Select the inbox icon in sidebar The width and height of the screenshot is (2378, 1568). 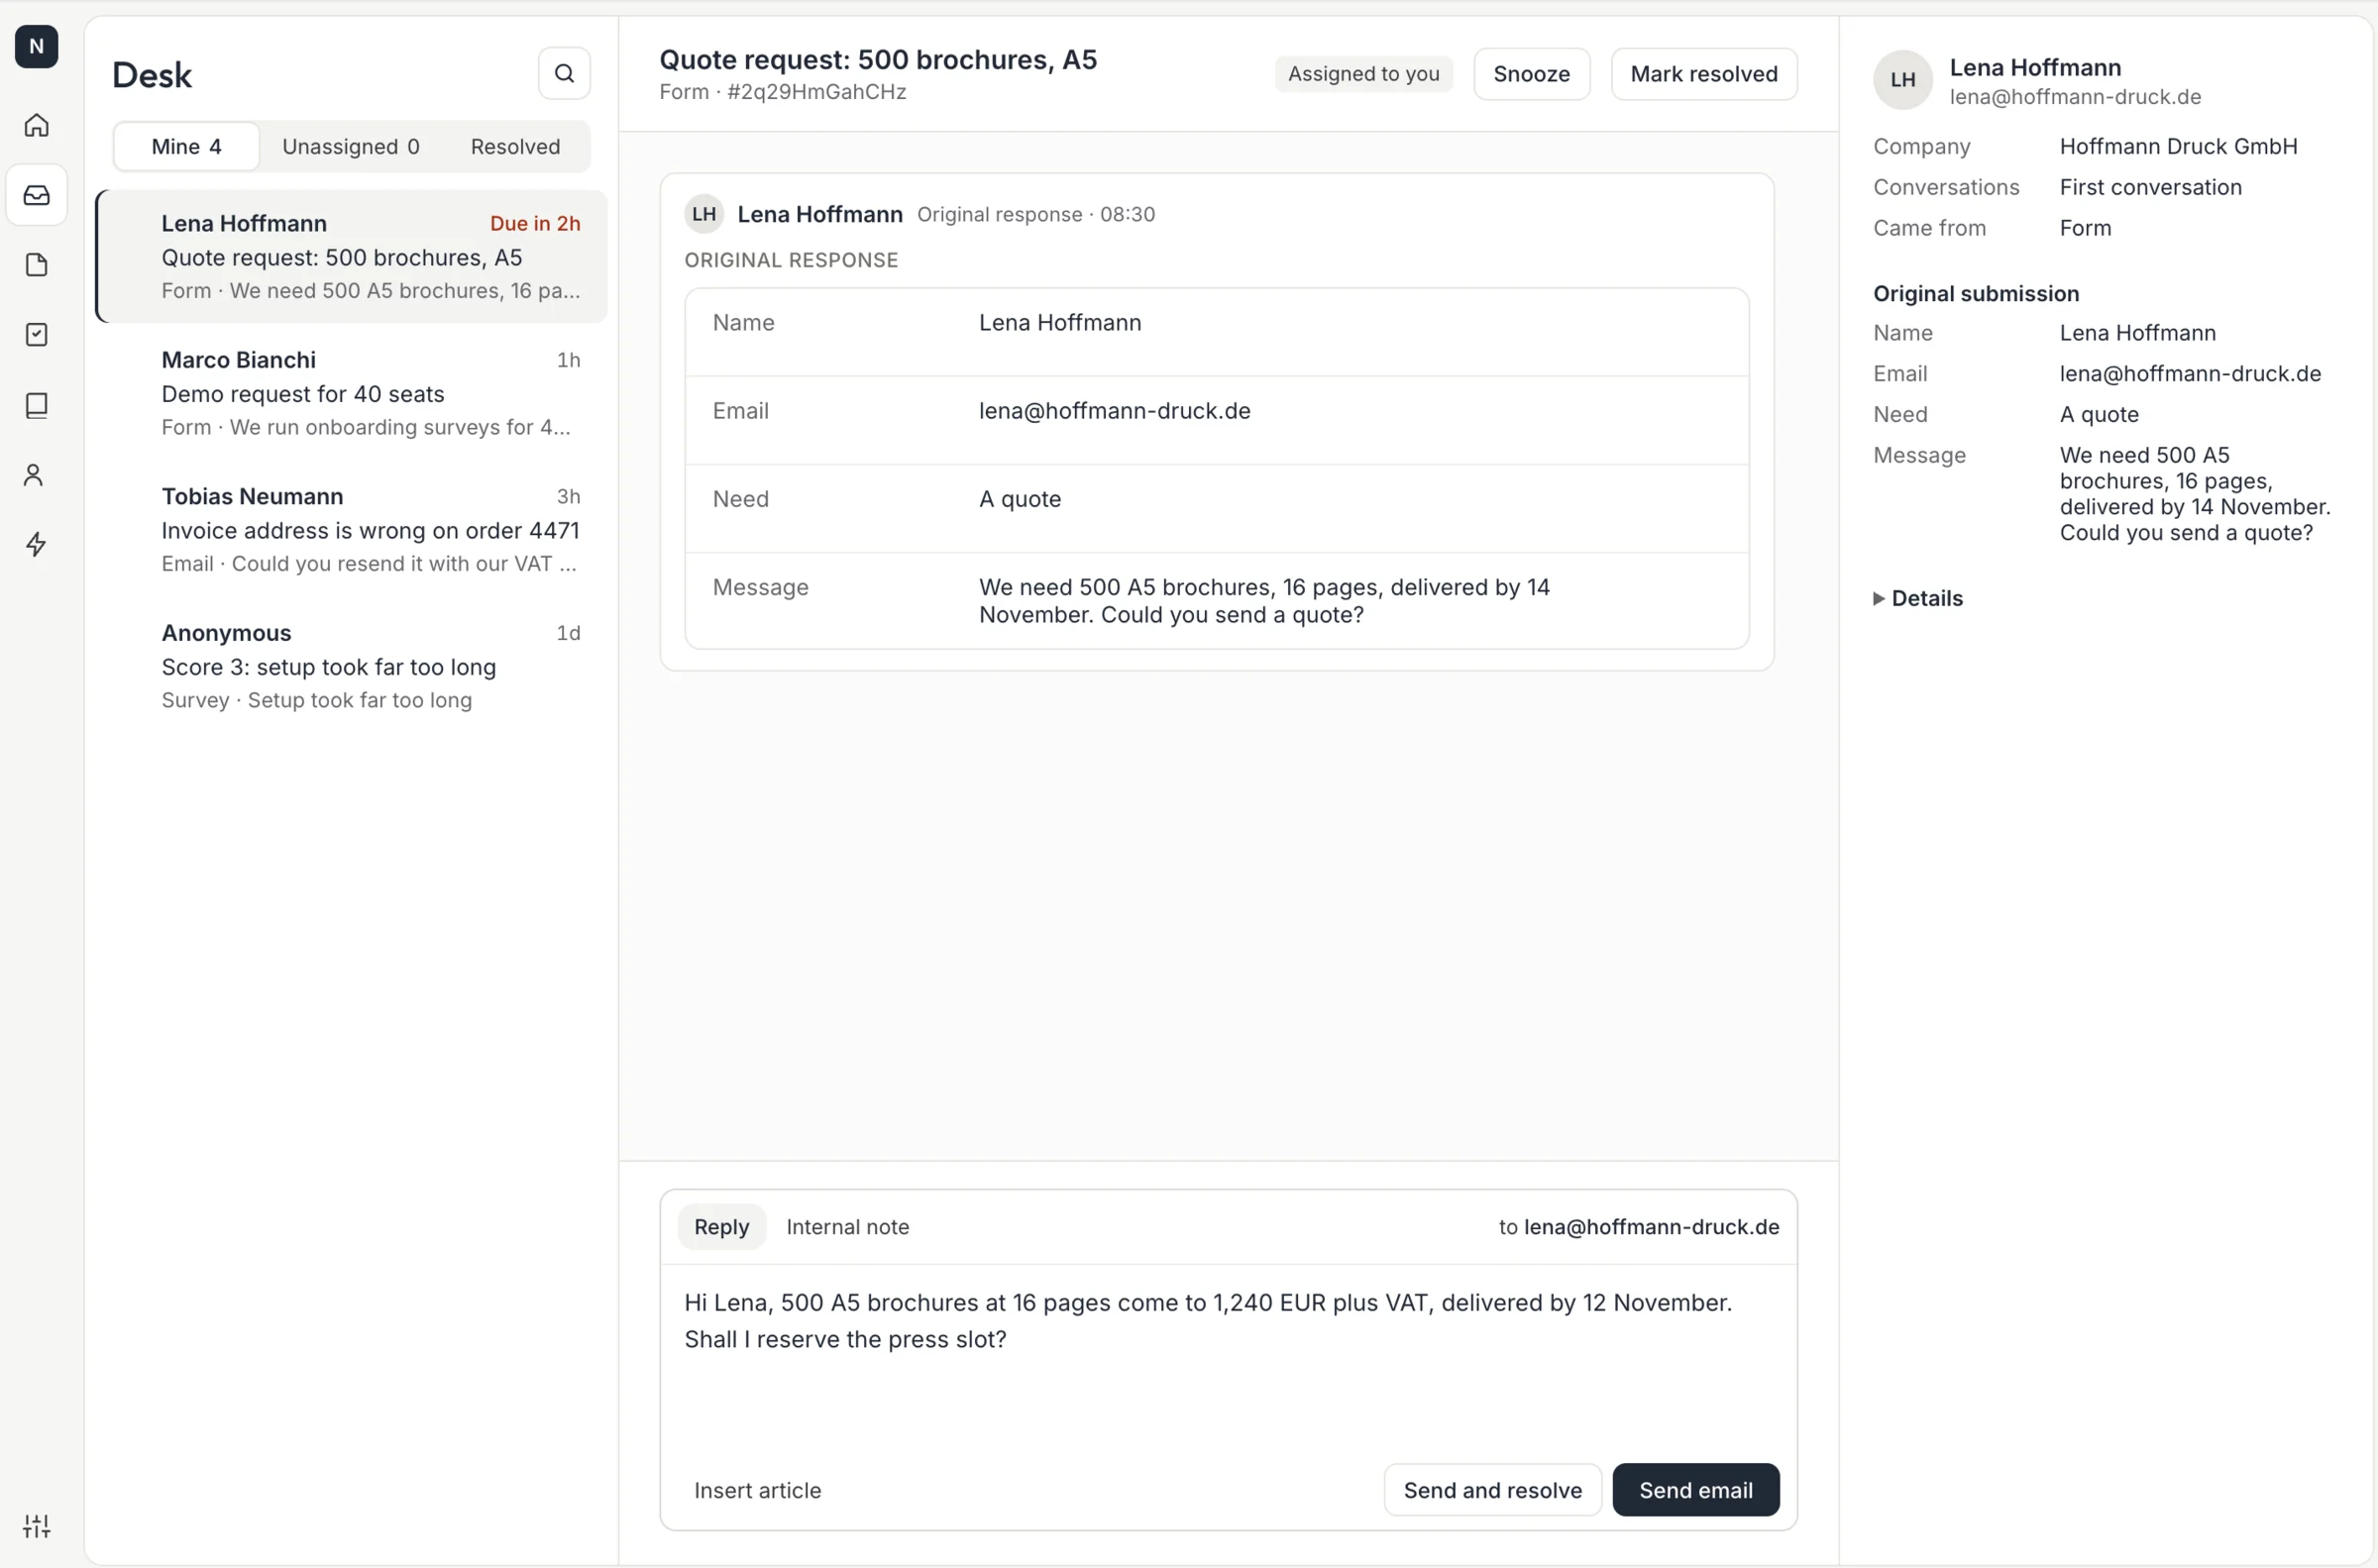(x=36, y=195)
